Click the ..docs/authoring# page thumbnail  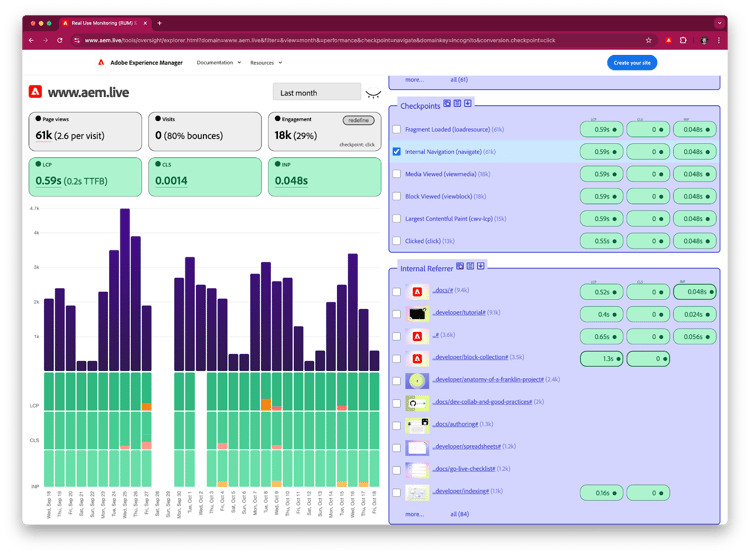tap(417, 425)
